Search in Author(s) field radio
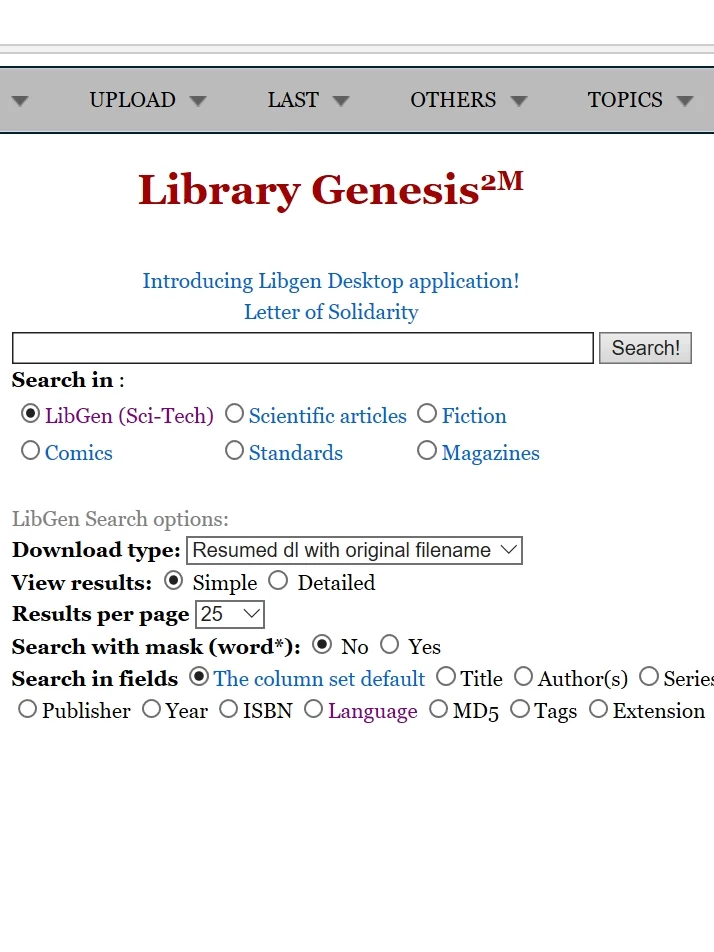Screen dimensions: 714x952 (x=523, y=676)
